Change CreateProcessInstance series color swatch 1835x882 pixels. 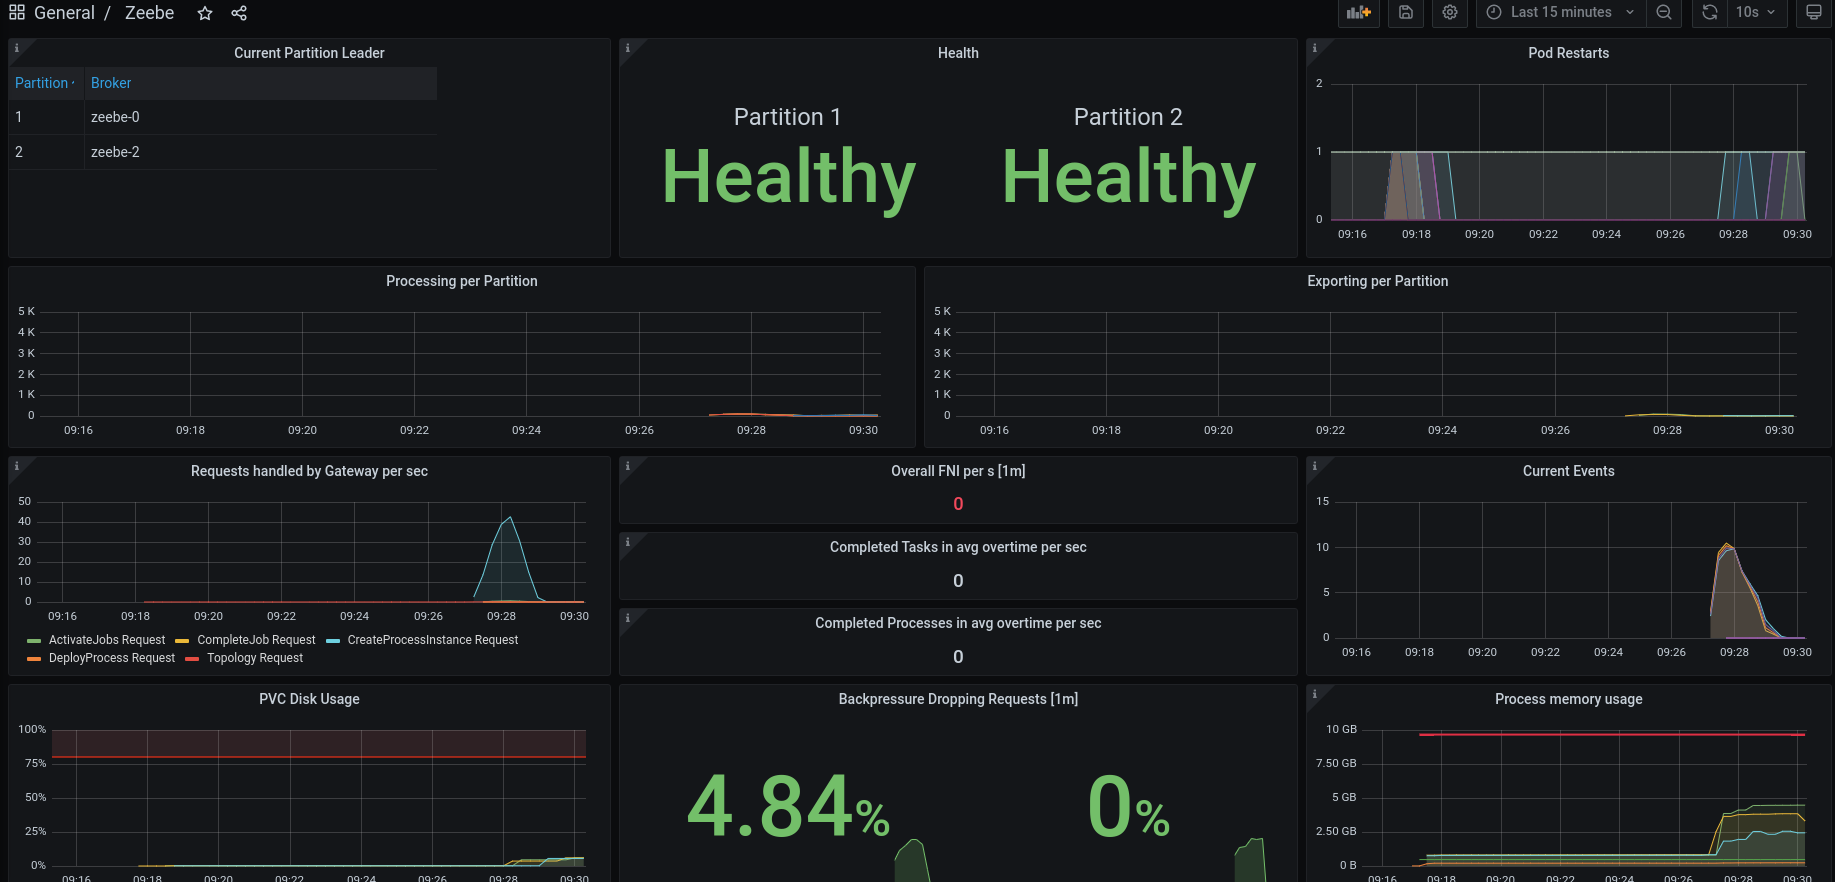click(333, 641)
